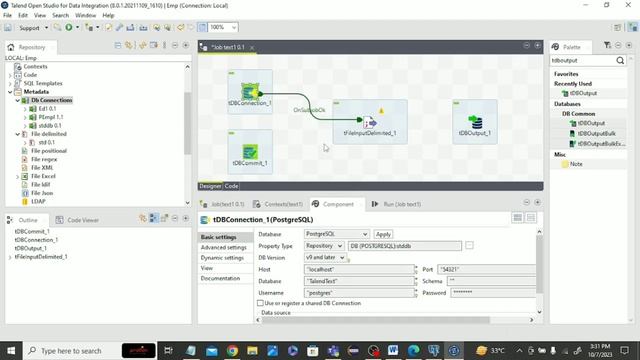The width and height of the screenshot is (640, 360).
Task: Open Dynamic settings section
Action: point(222,258)
